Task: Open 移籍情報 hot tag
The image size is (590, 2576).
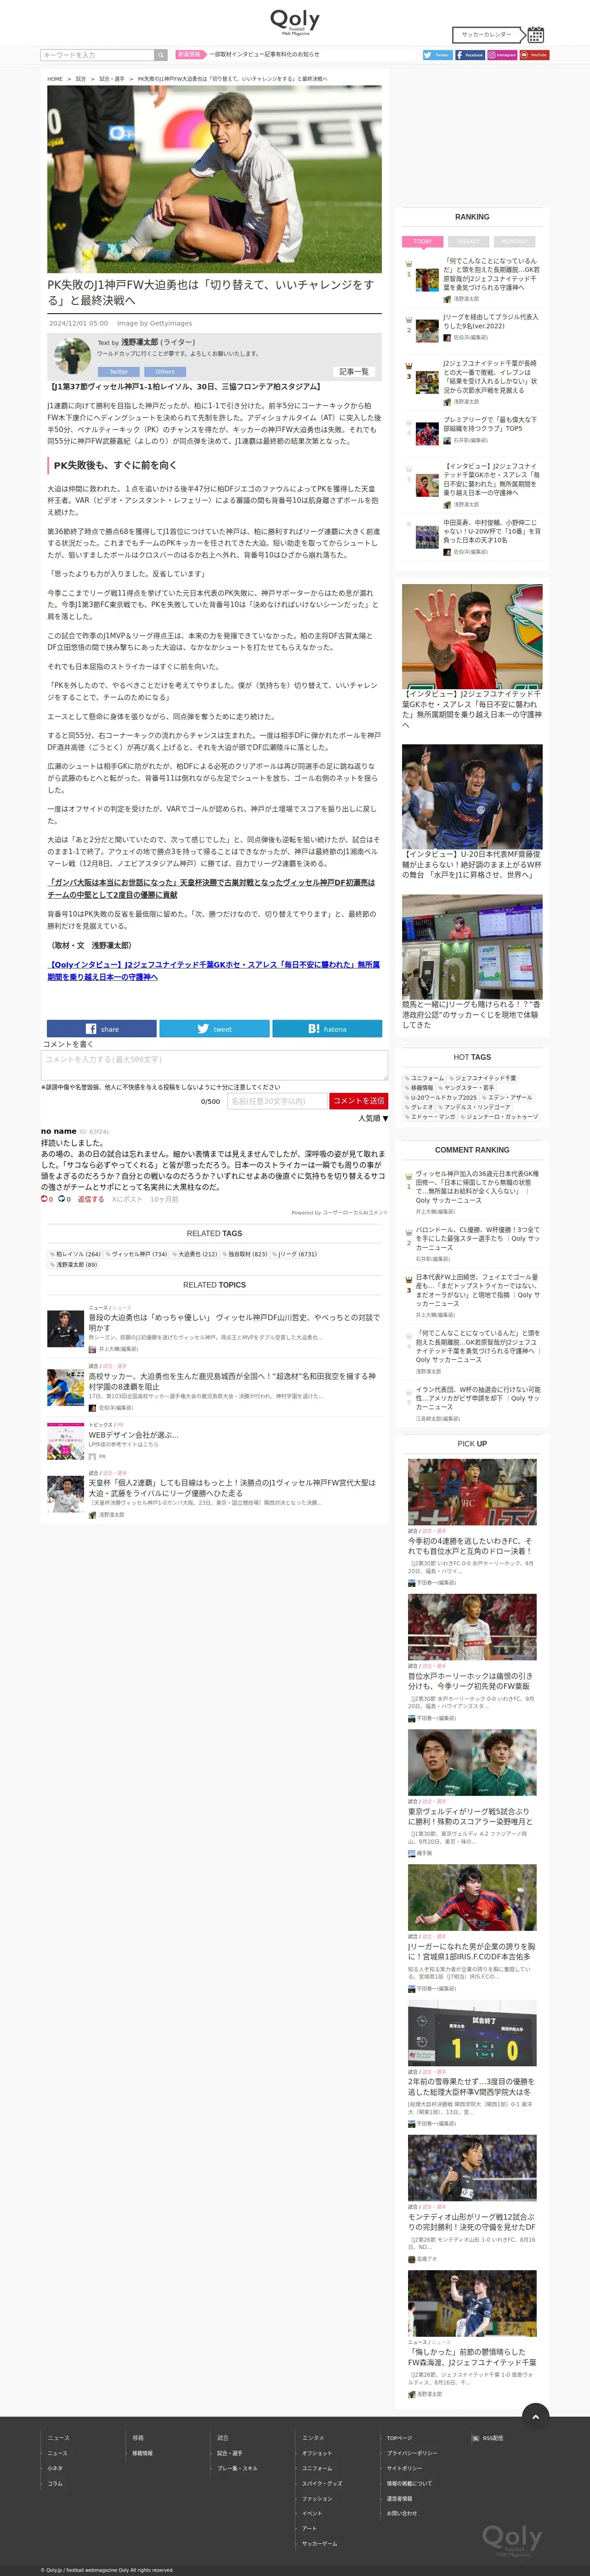Action: (x=419, y=1088)
